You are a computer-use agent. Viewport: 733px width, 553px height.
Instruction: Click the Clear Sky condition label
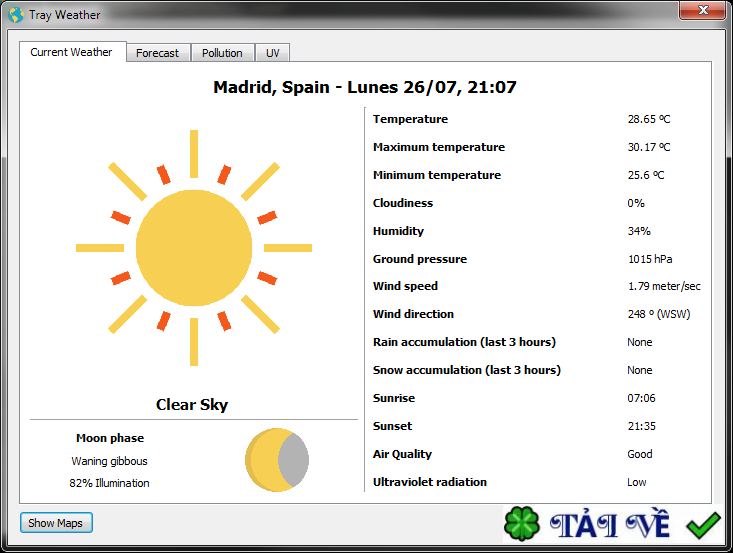pyautogui.click(x=192, y=405)
